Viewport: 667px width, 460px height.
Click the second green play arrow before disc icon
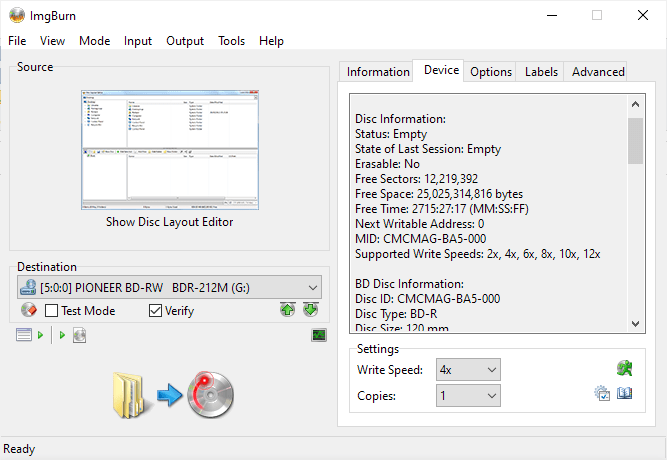(62, 335)
